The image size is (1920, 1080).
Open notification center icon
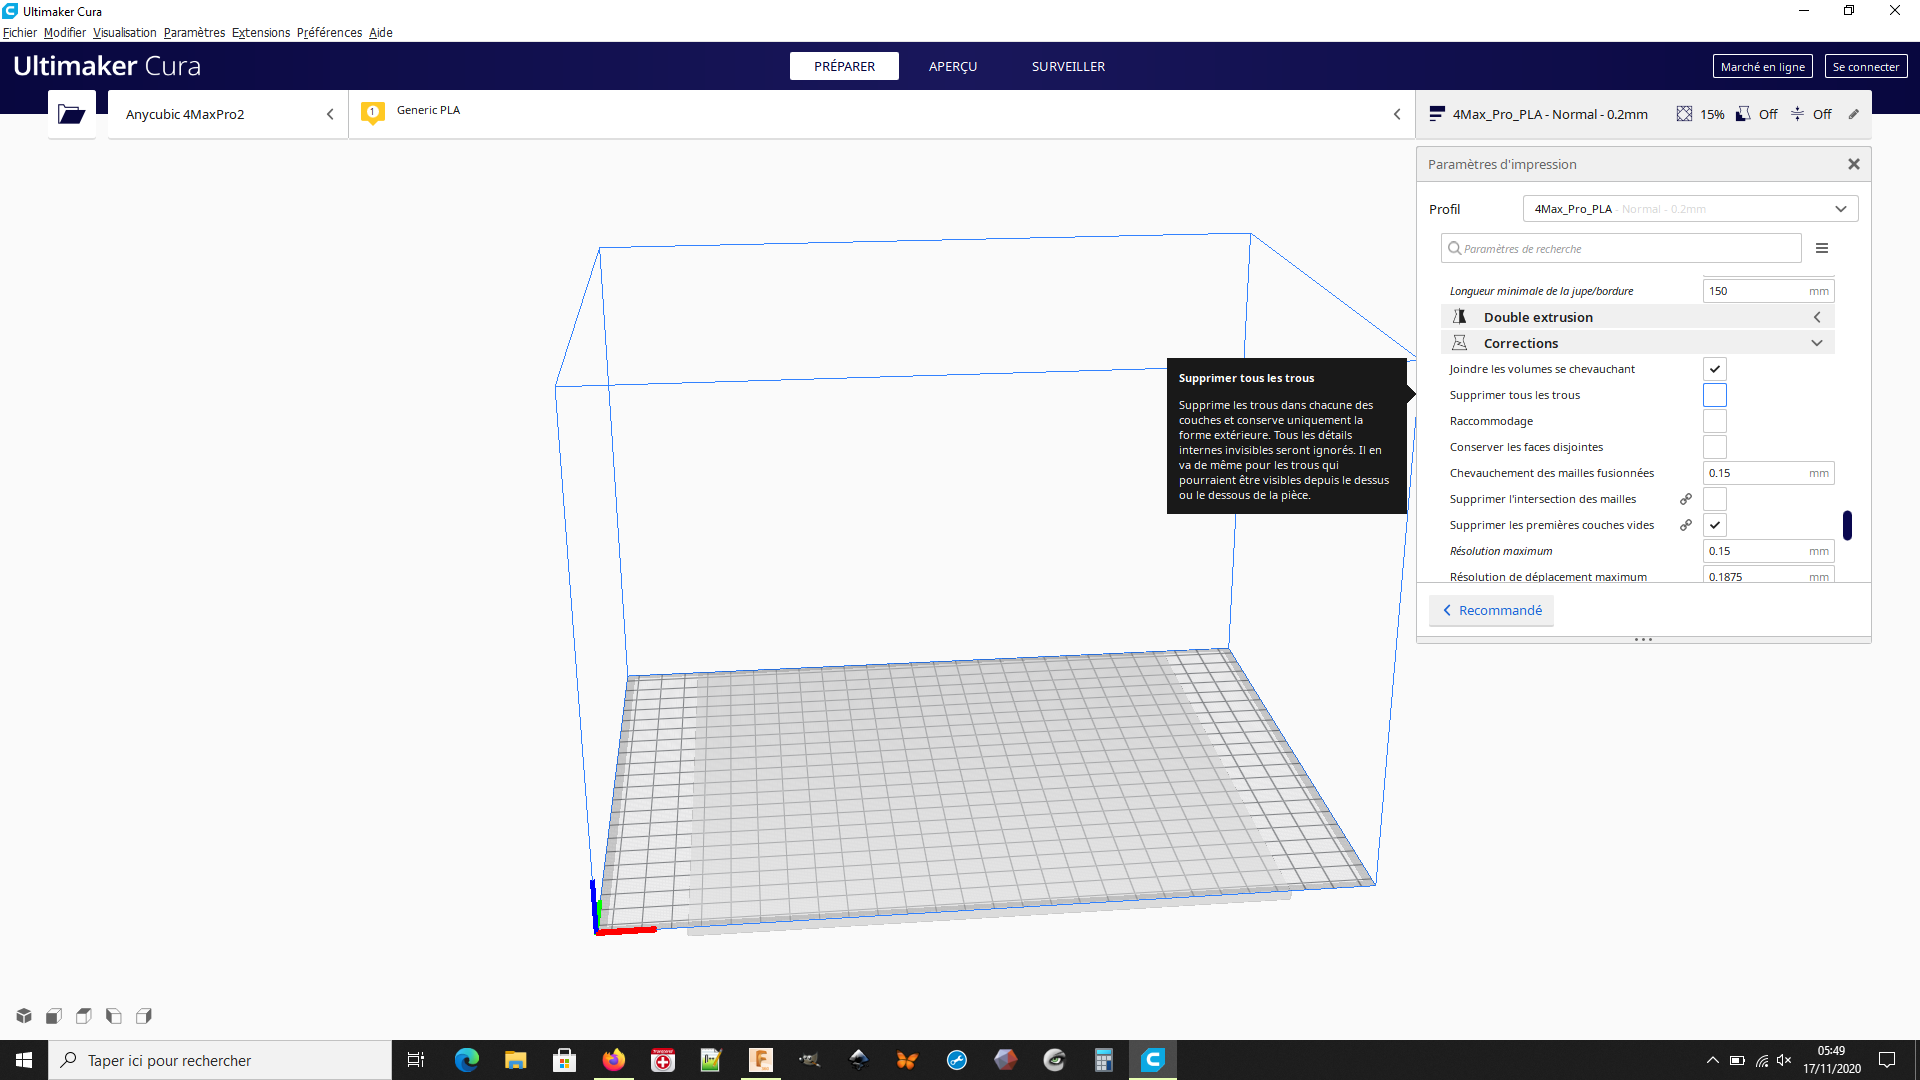1887,1060
